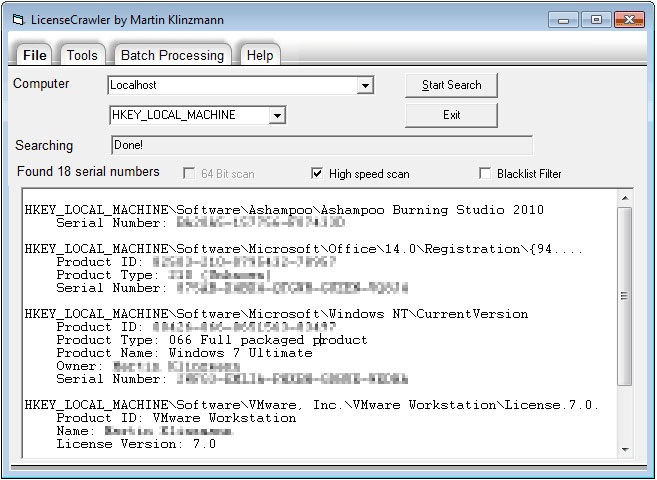Click the results vertical scrollbar thumb

pyautogui.click(x=625, y=296)
